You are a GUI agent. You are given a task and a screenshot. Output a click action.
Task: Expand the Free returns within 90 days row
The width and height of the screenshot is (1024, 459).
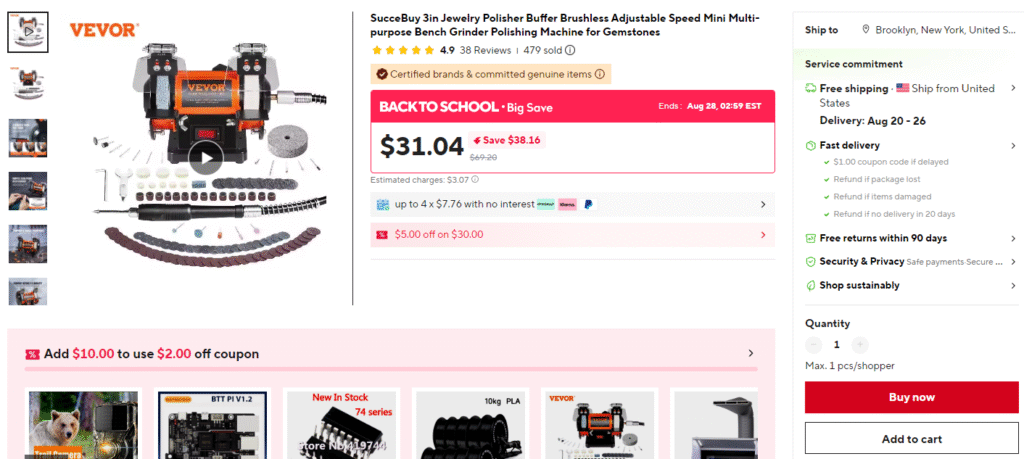908,238
